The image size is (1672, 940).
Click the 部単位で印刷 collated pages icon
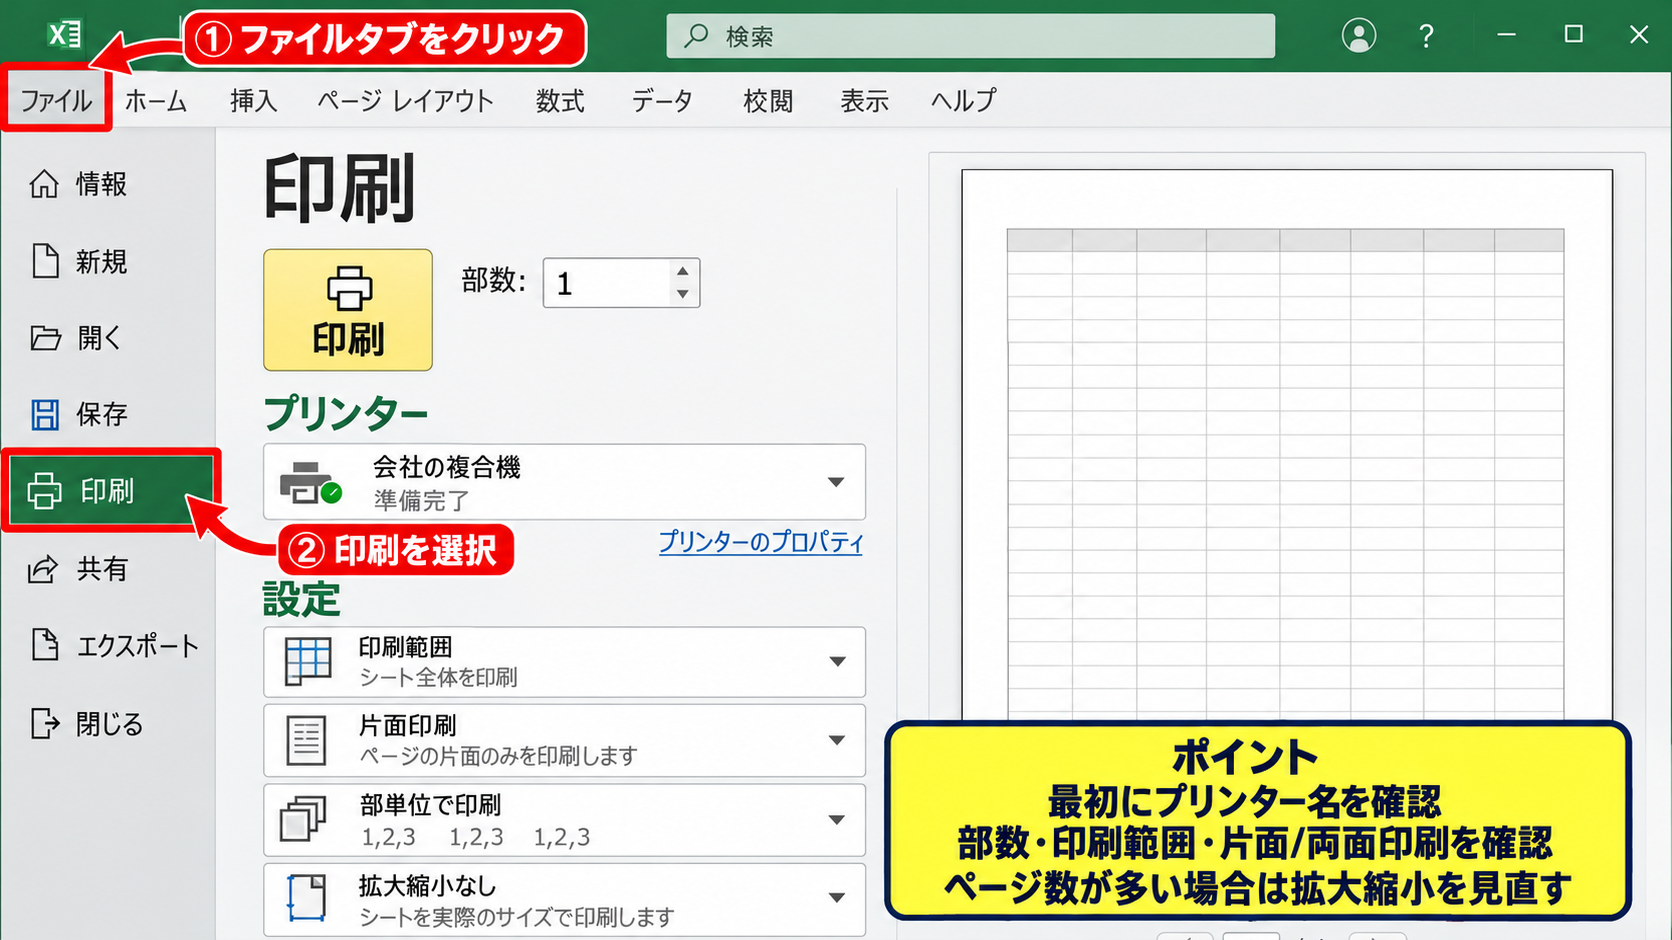click(x=303, y=819)
